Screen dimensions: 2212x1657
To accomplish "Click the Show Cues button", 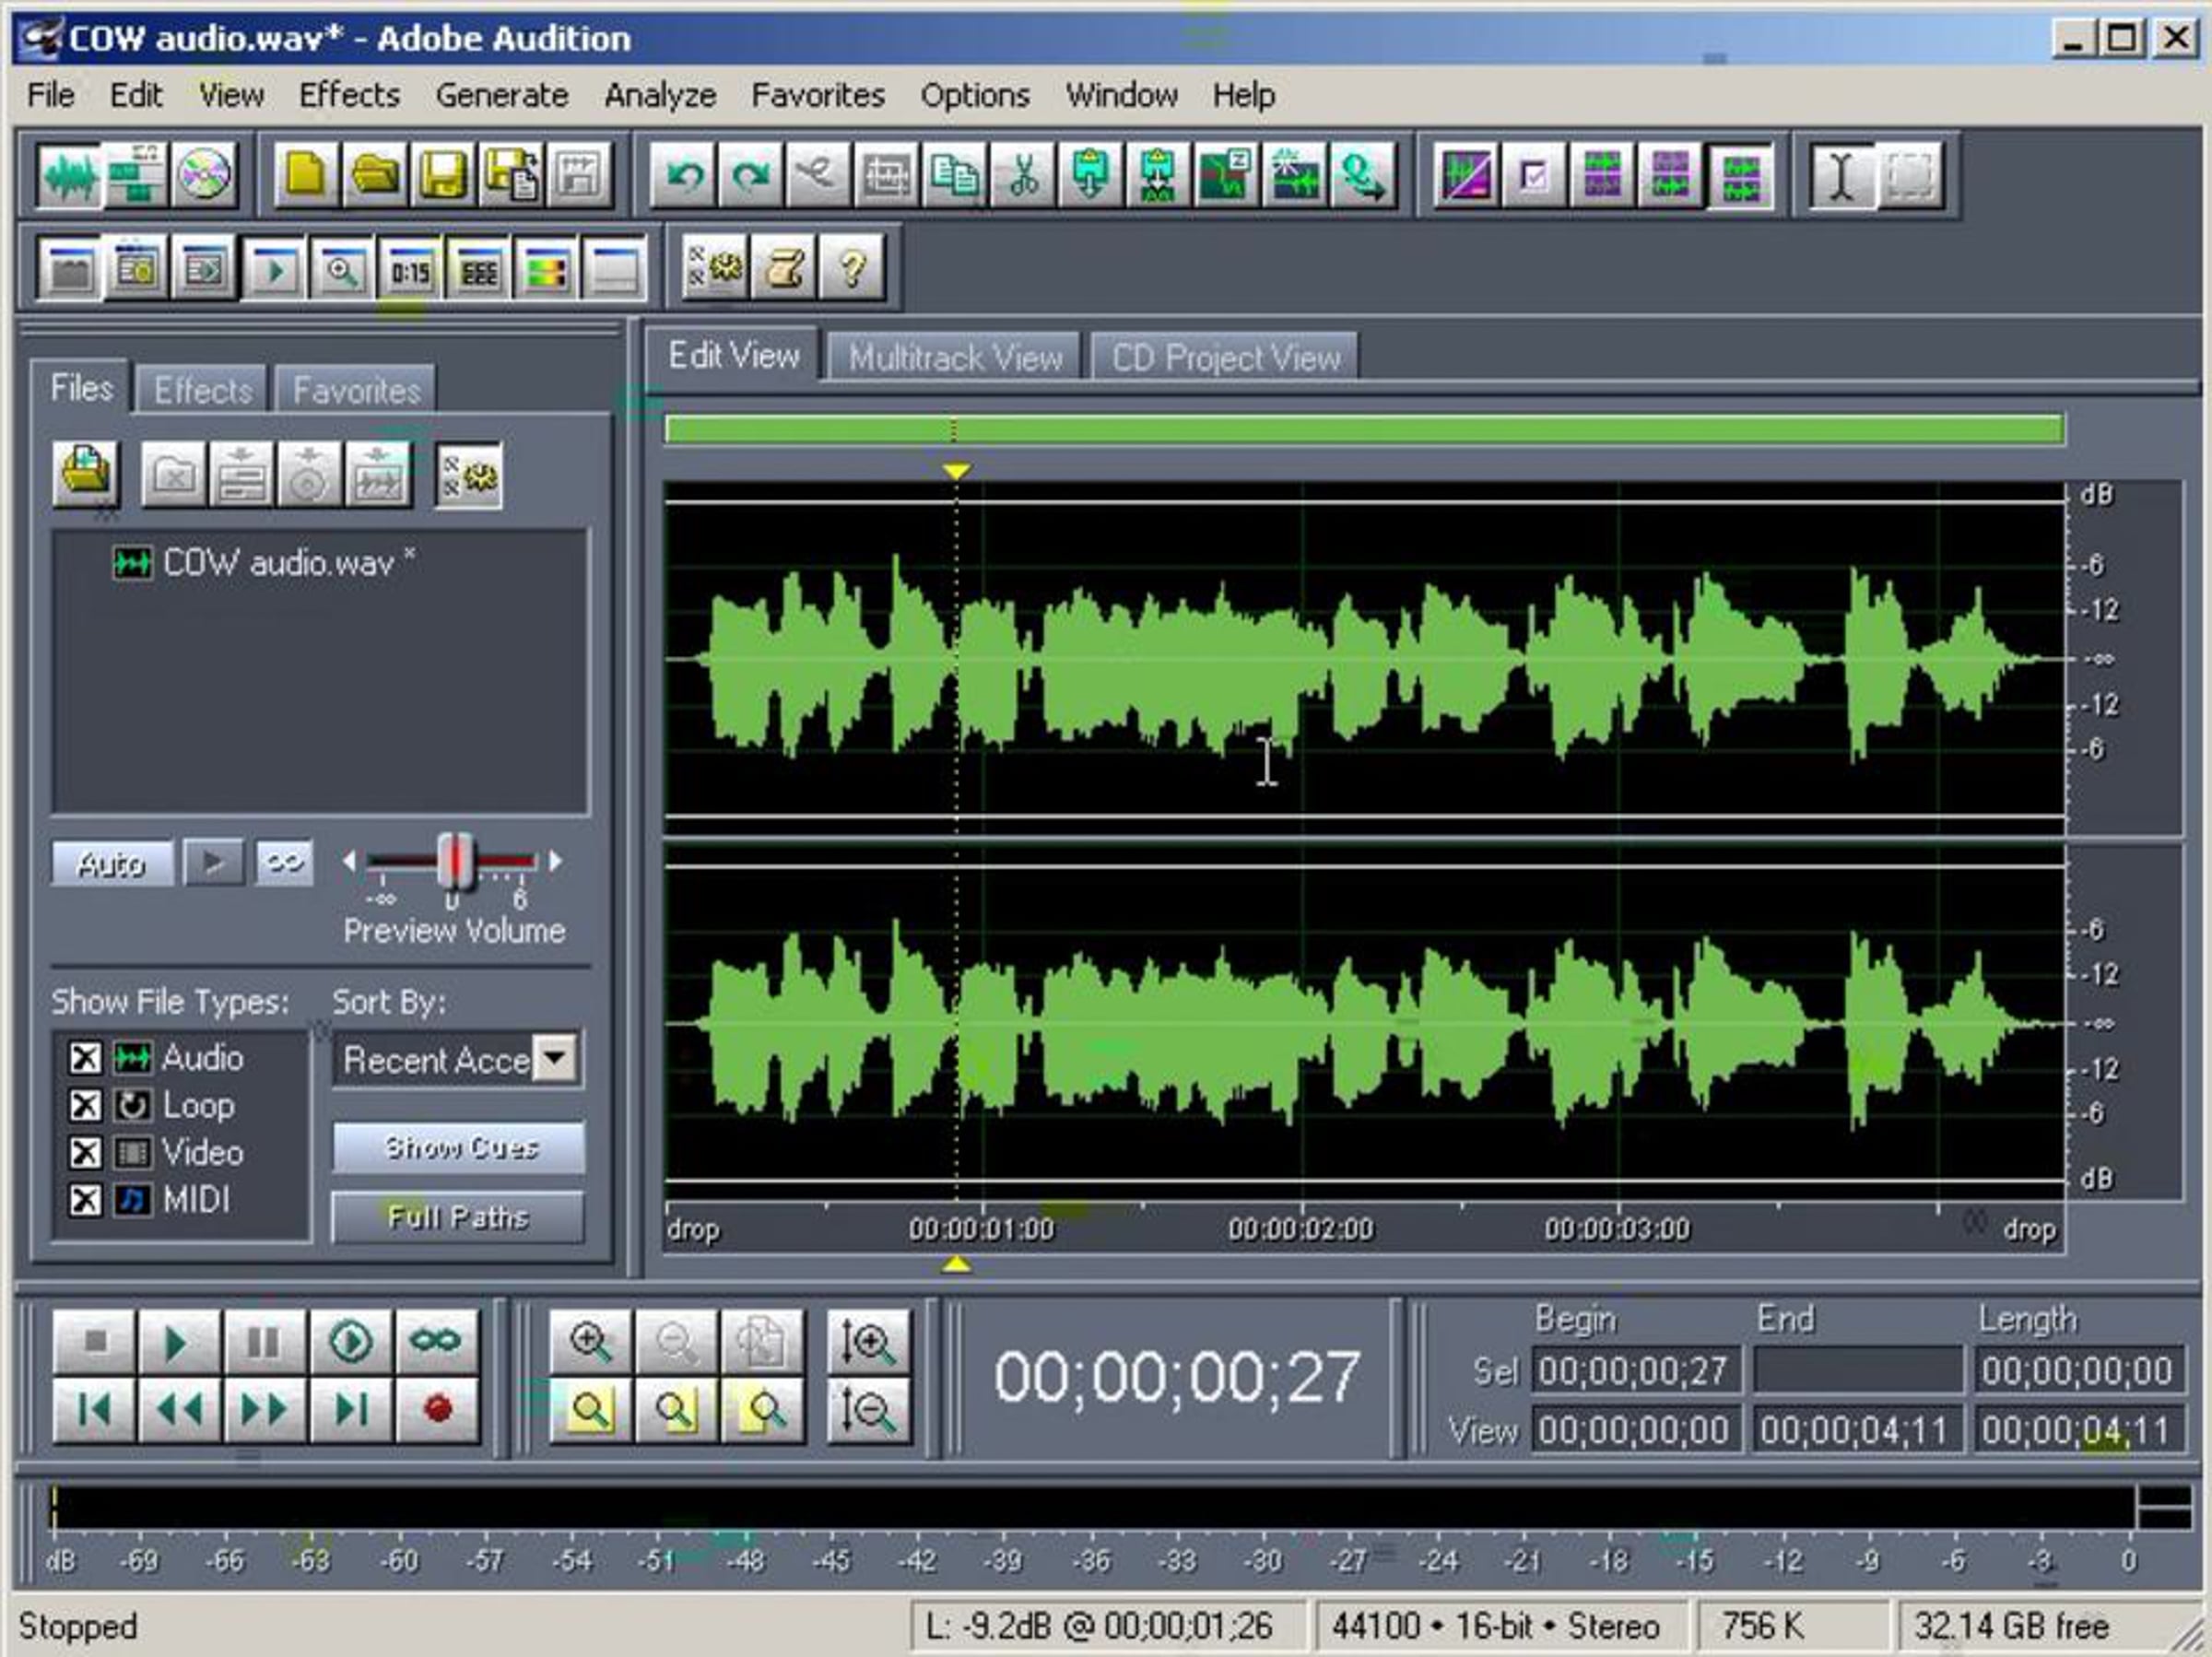I will [460, 1147].
